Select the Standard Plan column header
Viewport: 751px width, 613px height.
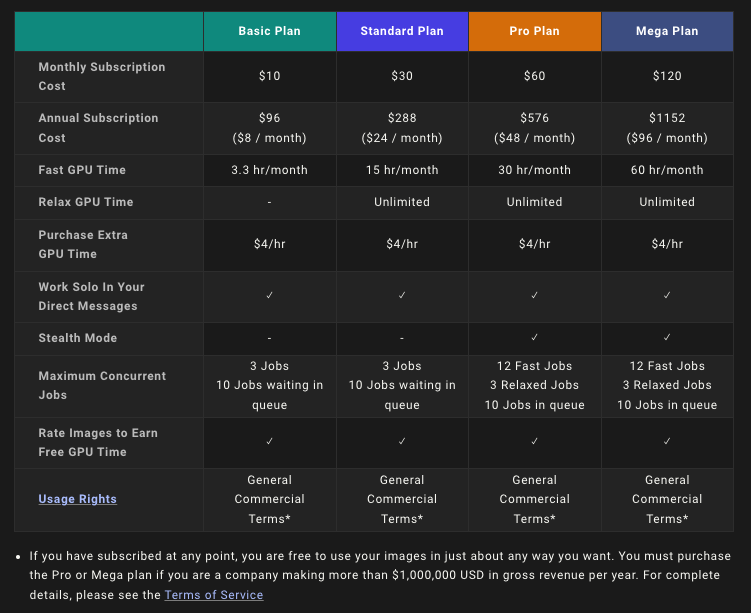coord(402,31)
